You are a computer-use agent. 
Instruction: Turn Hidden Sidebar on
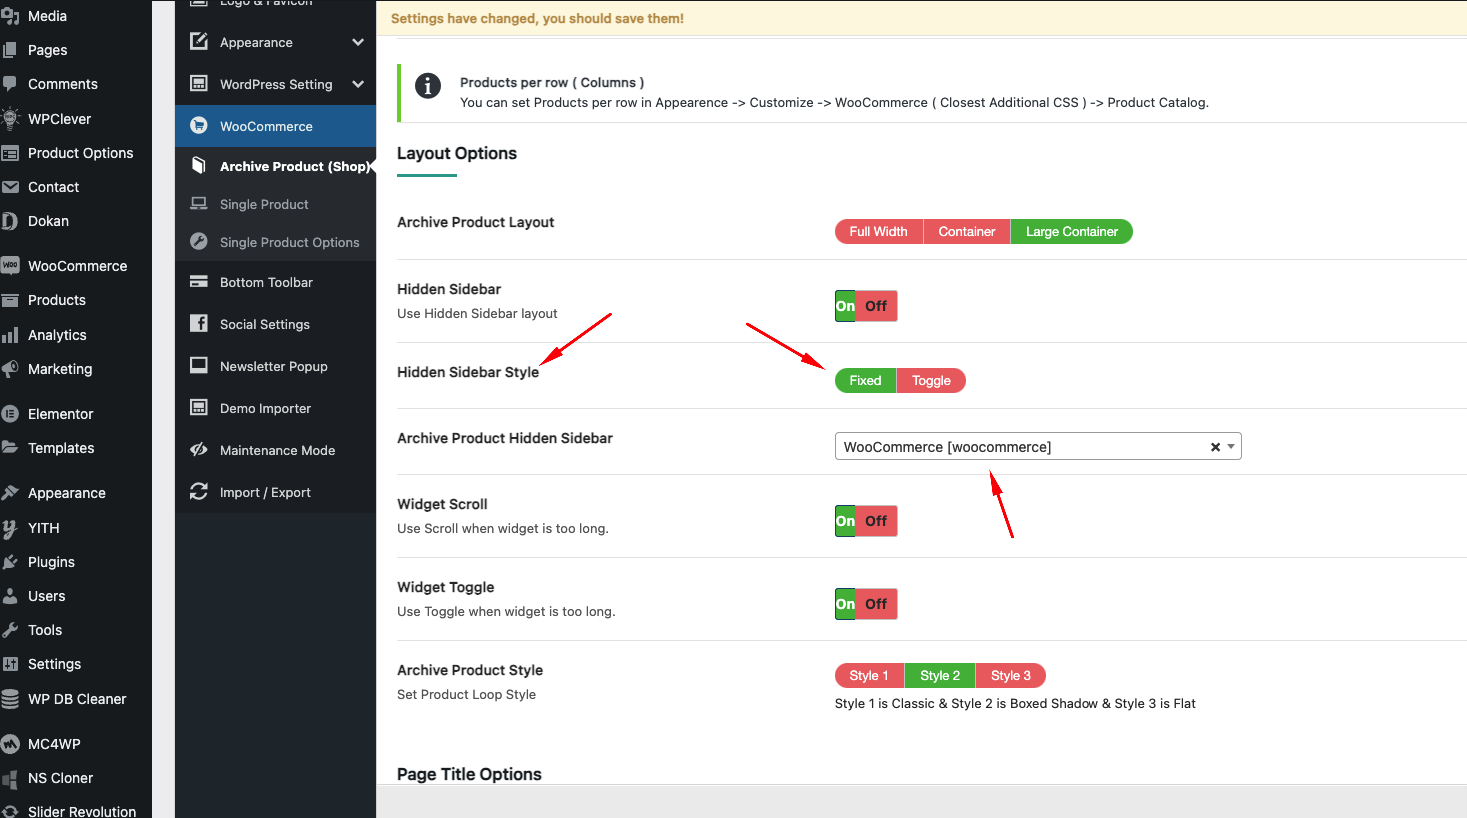(x=846, y=306)
